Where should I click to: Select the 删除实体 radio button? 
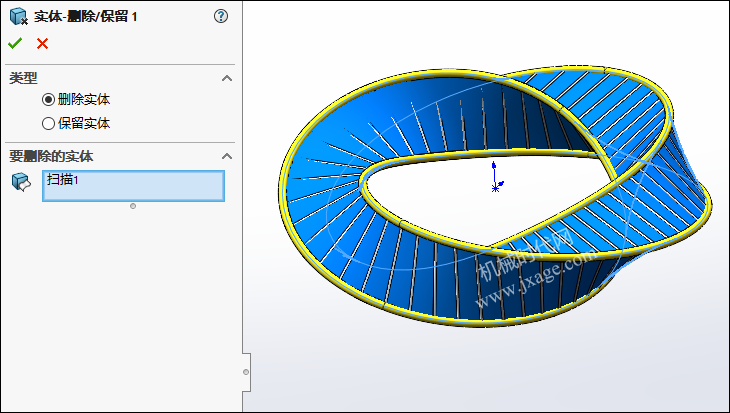(48, 99)
